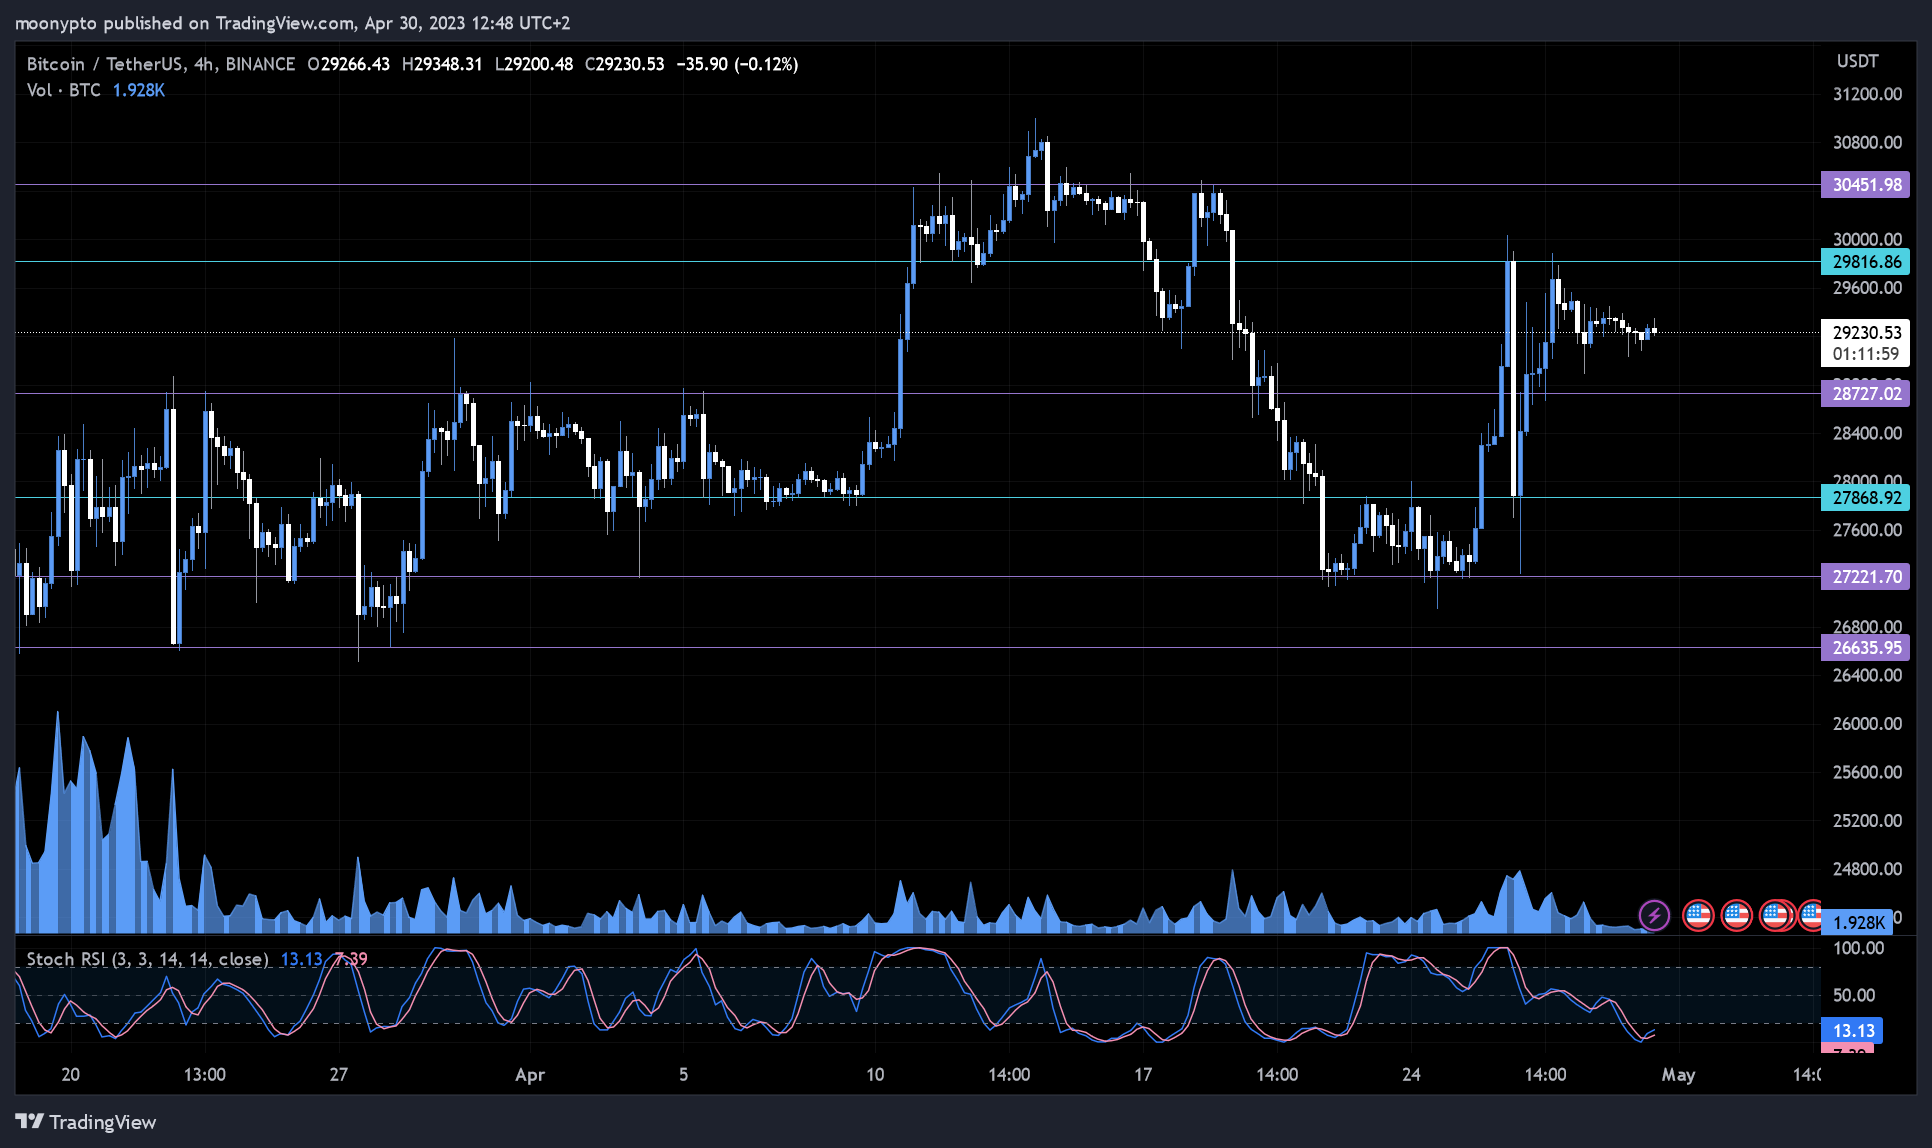Image resolution: width=1932 pixels, height=1148 pixels.
Task: Click the 24800.00 price axis tick
Action: [x=1867, y=868]
